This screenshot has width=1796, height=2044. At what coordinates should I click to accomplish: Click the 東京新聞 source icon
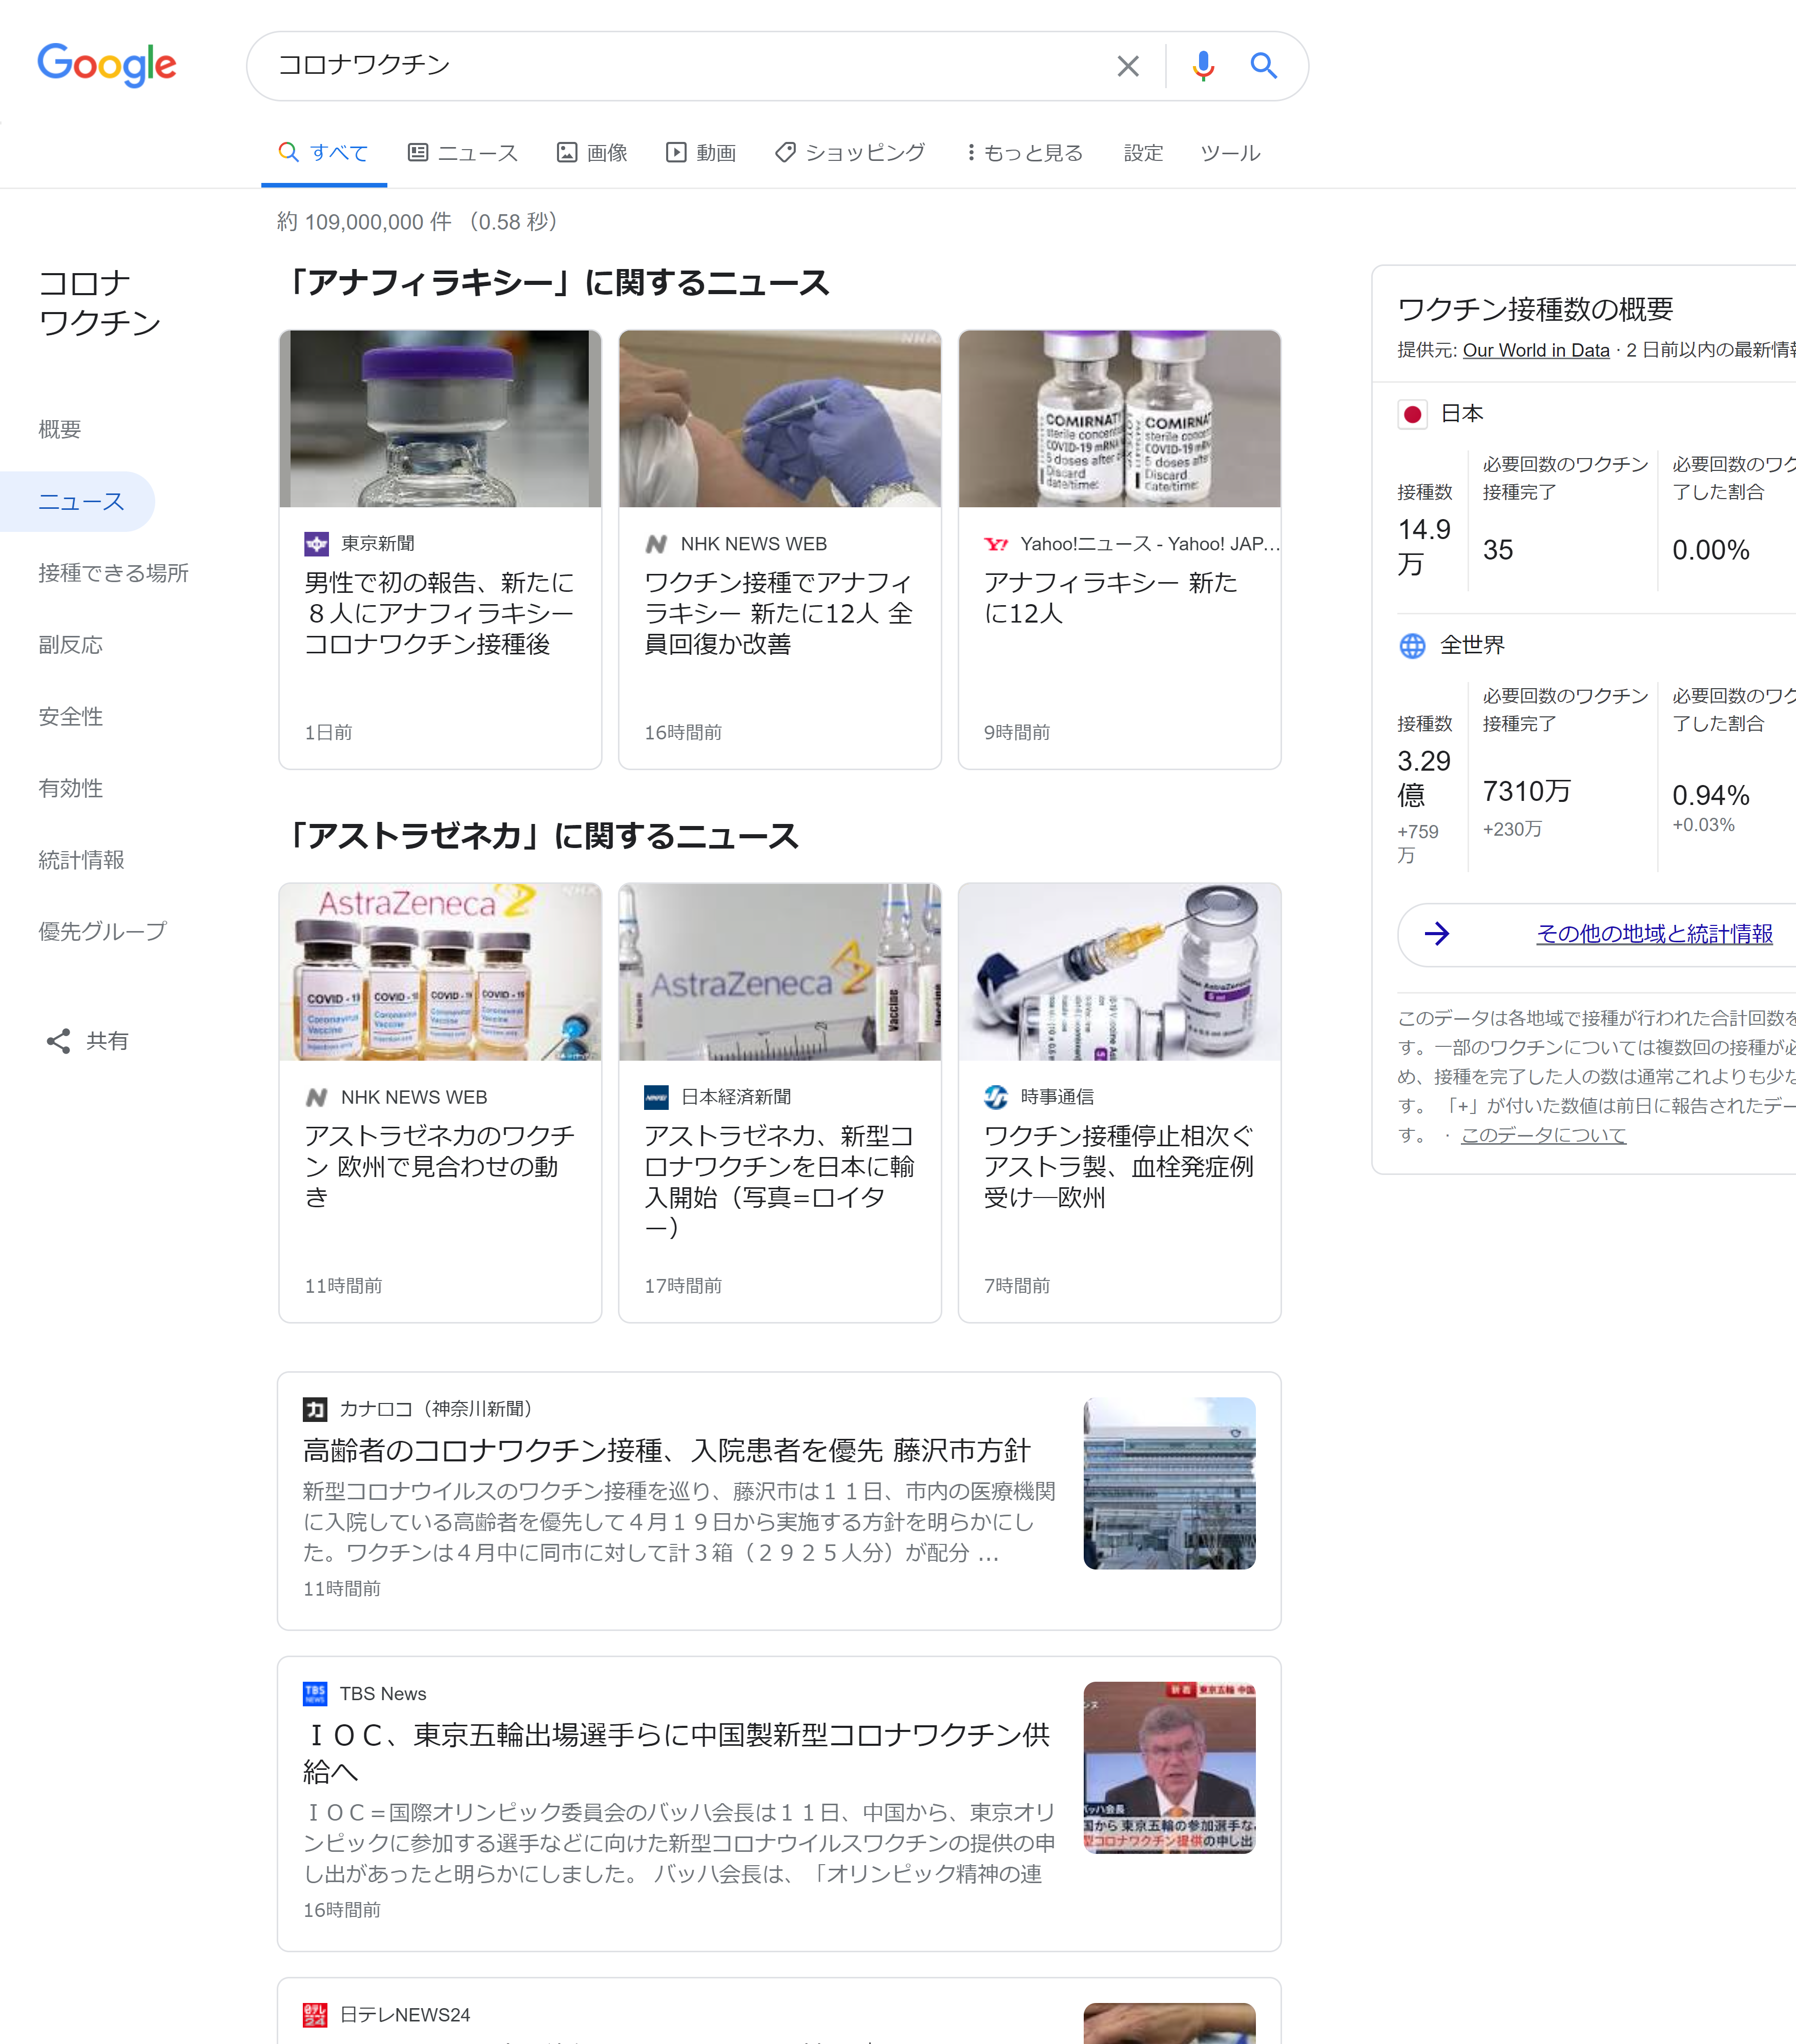coord(316,543)
